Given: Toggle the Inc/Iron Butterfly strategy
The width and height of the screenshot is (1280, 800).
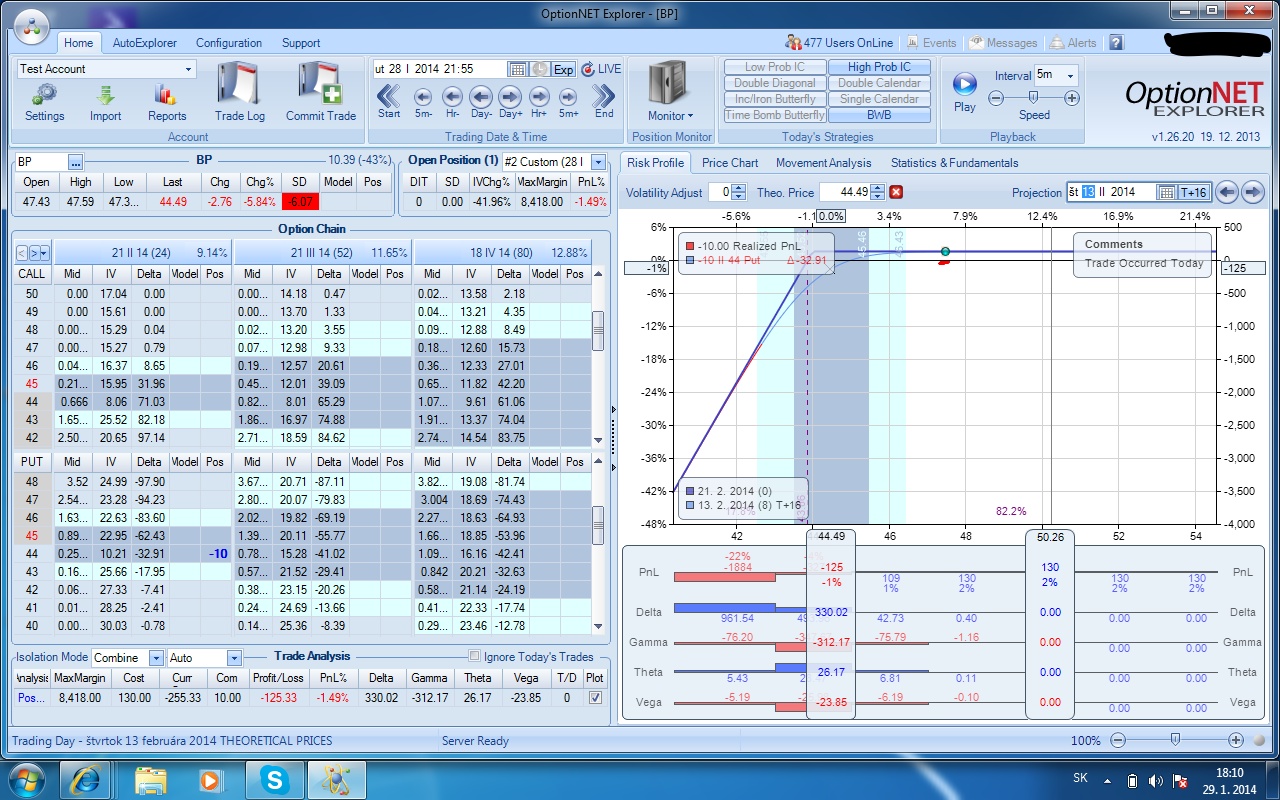Looking at the screenshot, I should [775, 99].
